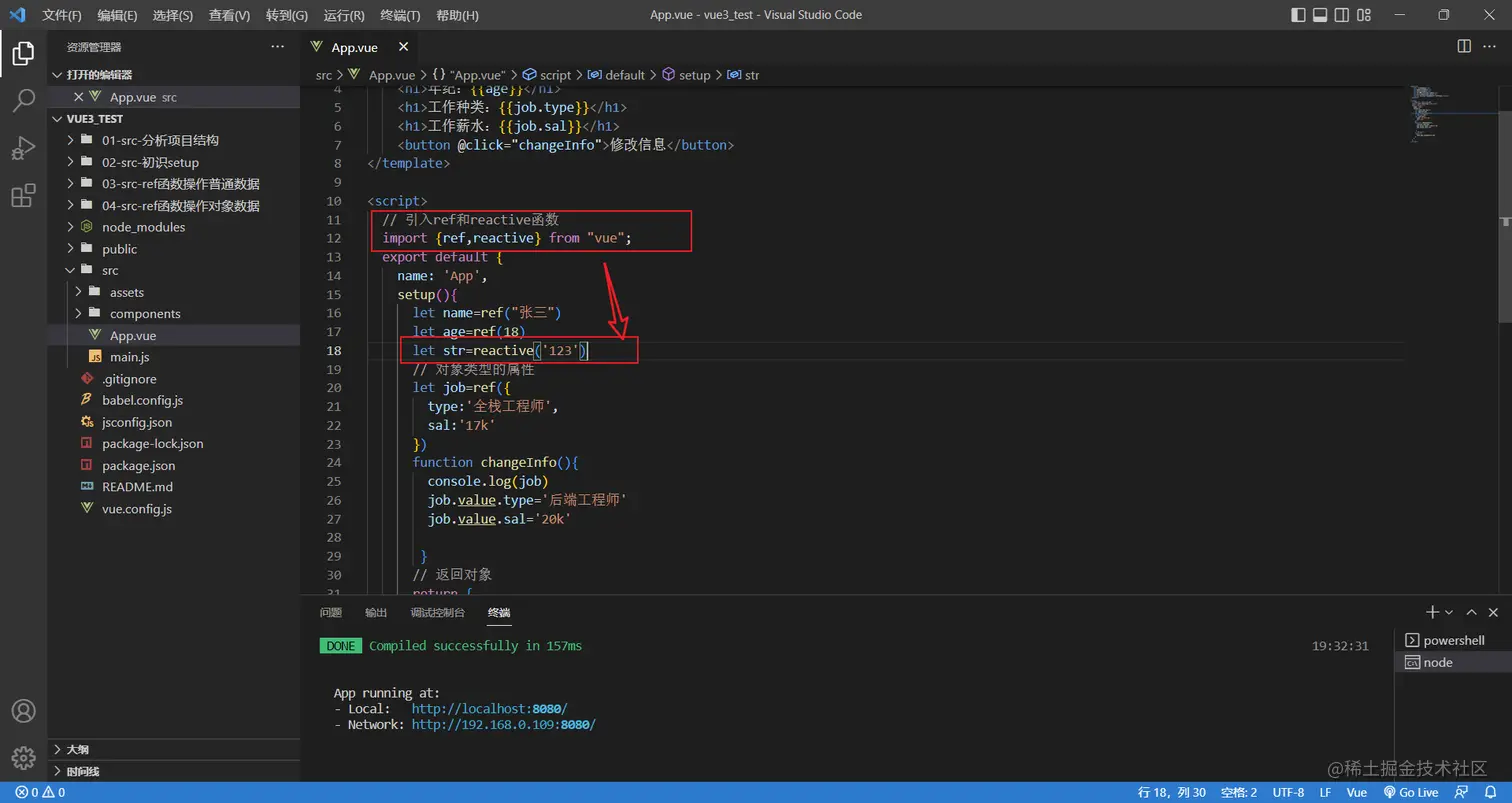The image size is (1512, 803).
Task: Open Explorer panel more actions ellipsis
Action: (277, 47)
